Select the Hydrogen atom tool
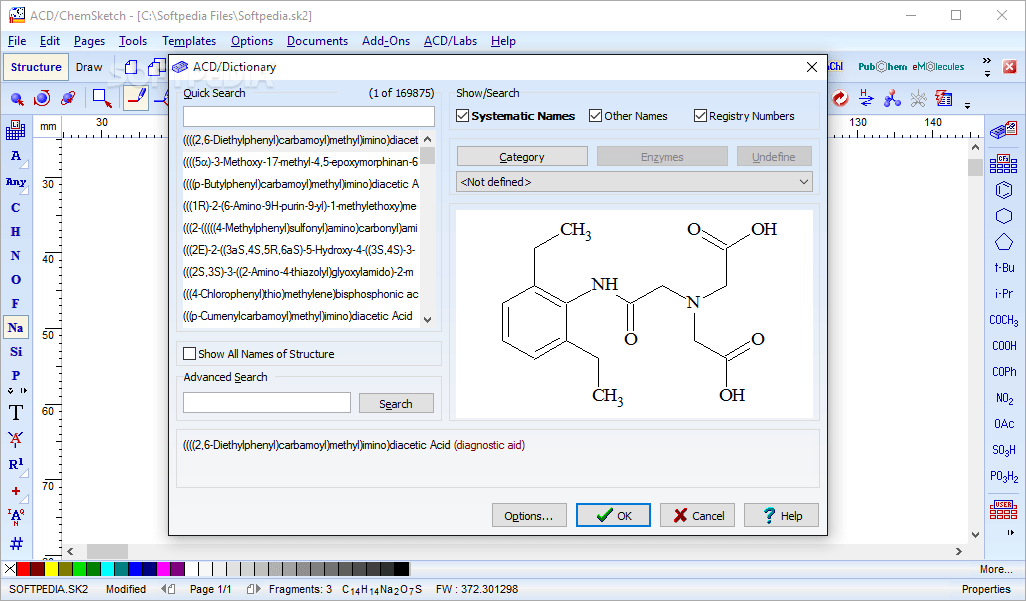 pos(16,232)
